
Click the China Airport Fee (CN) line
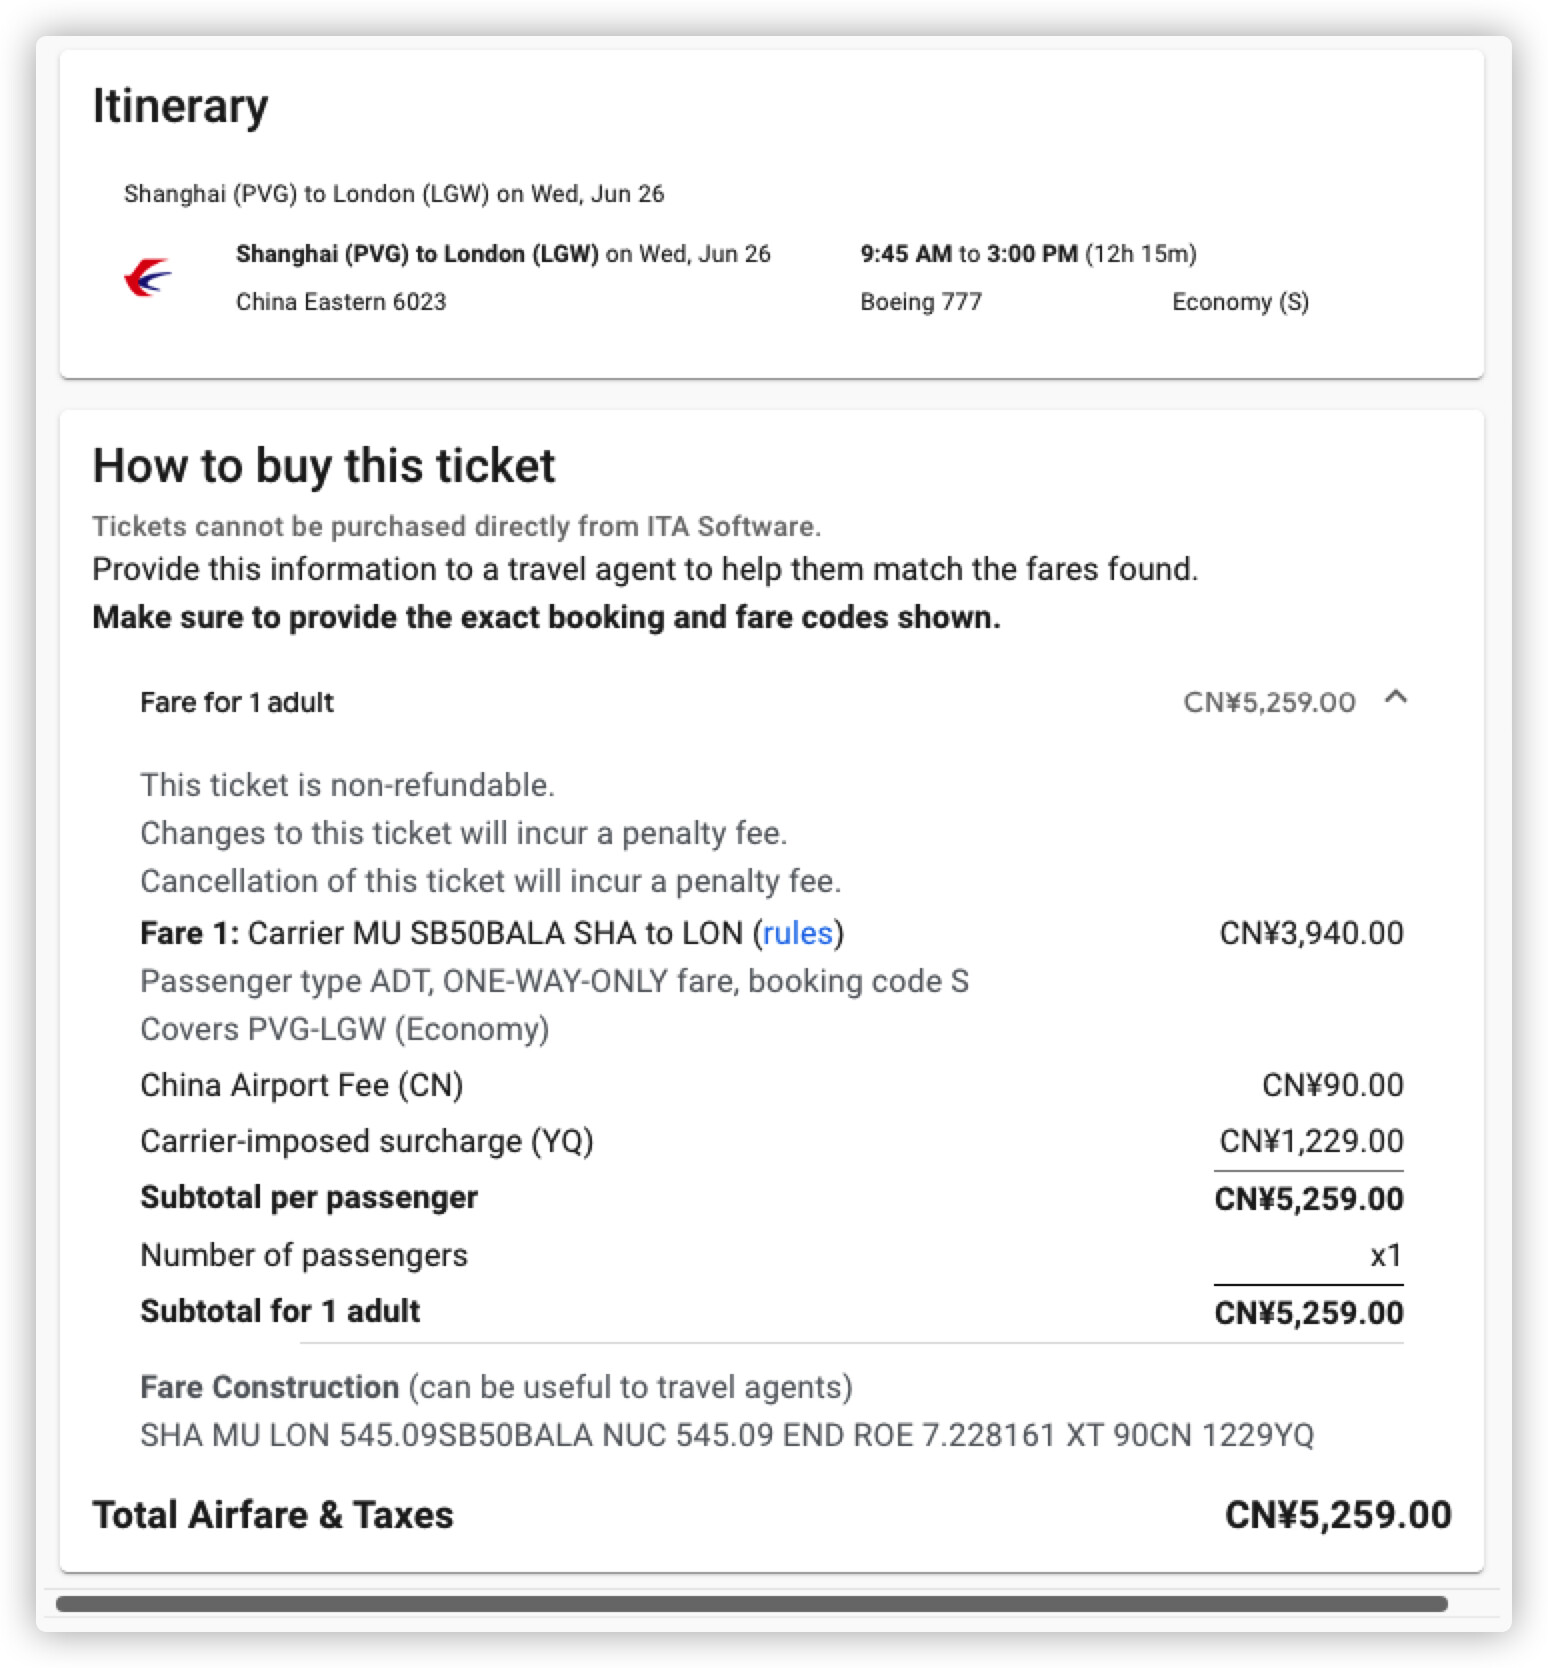302,1085
